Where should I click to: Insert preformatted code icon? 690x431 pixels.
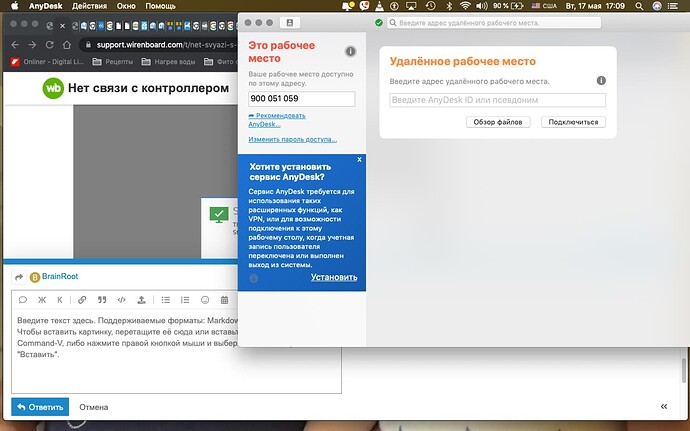pyautogui.click(x=121, y=300)
